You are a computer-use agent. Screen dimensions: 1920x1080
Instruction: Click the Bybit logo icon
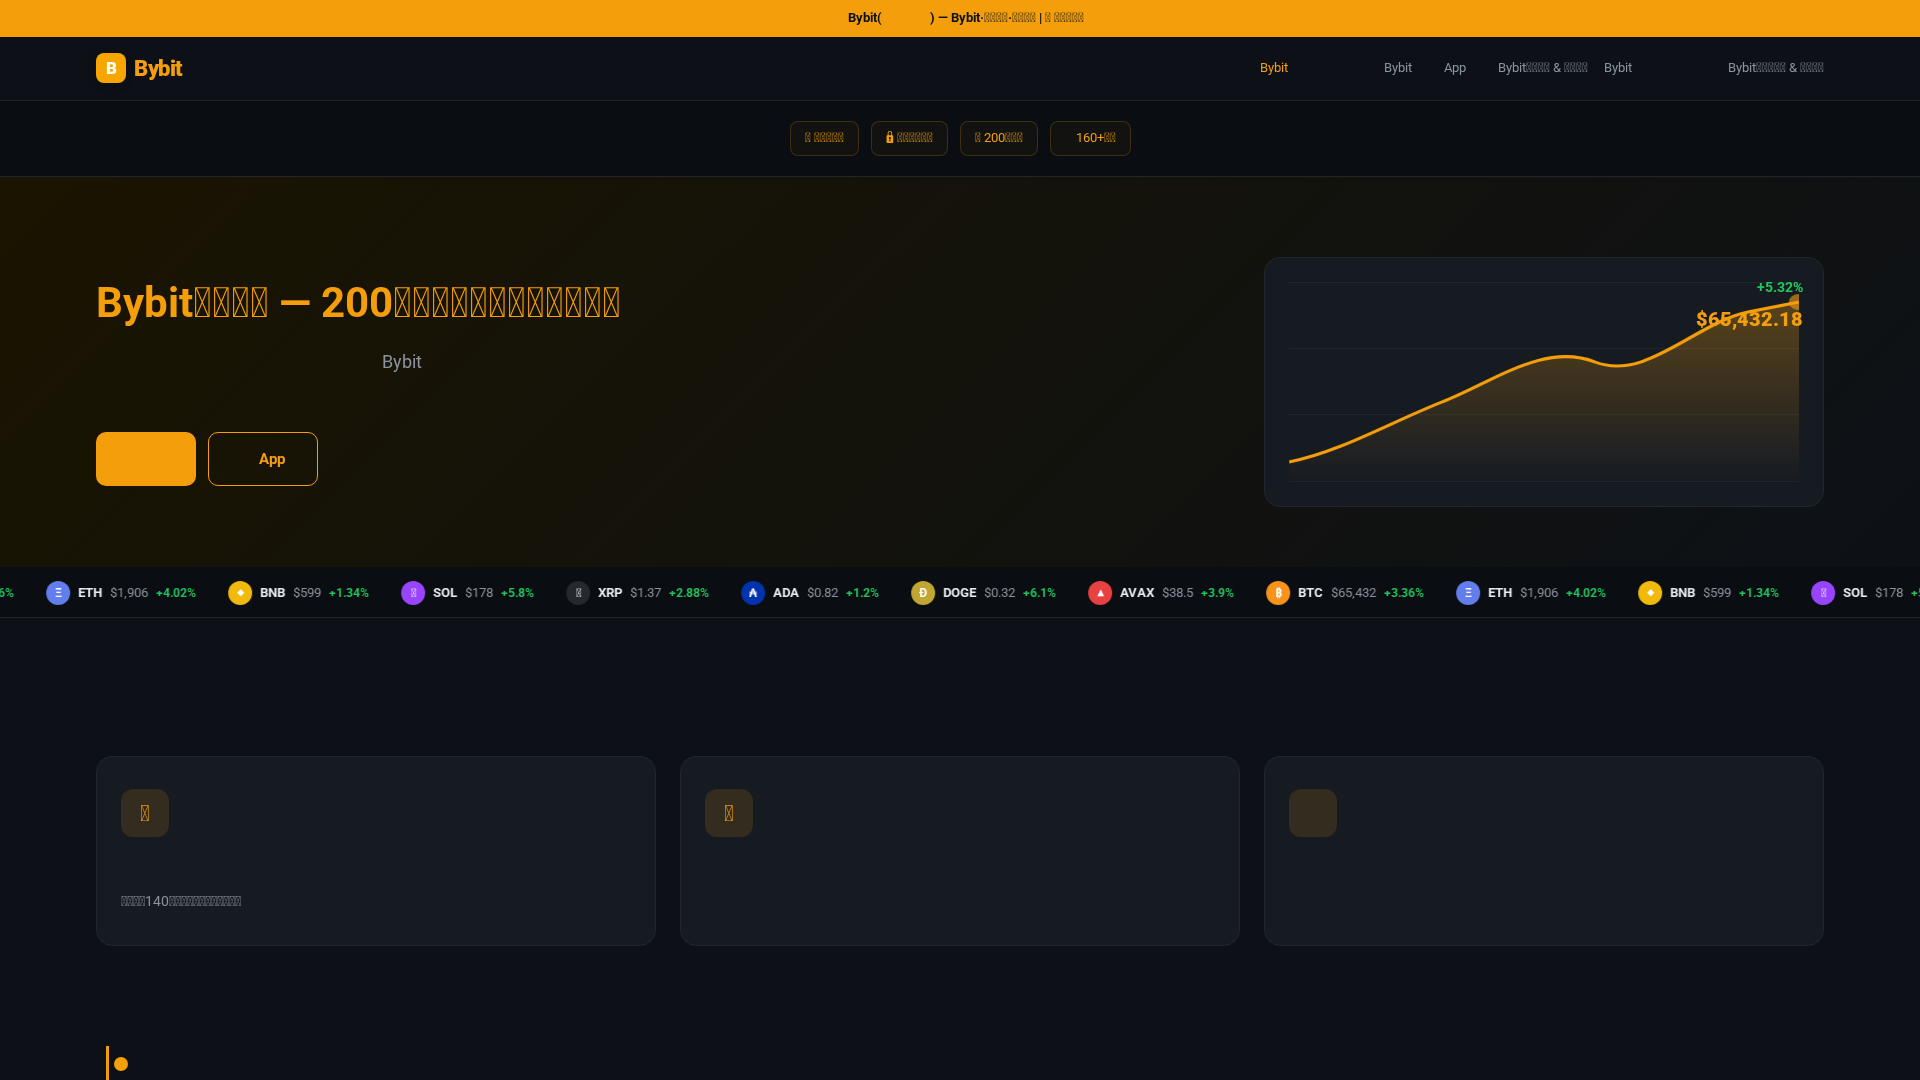point(110,68)
